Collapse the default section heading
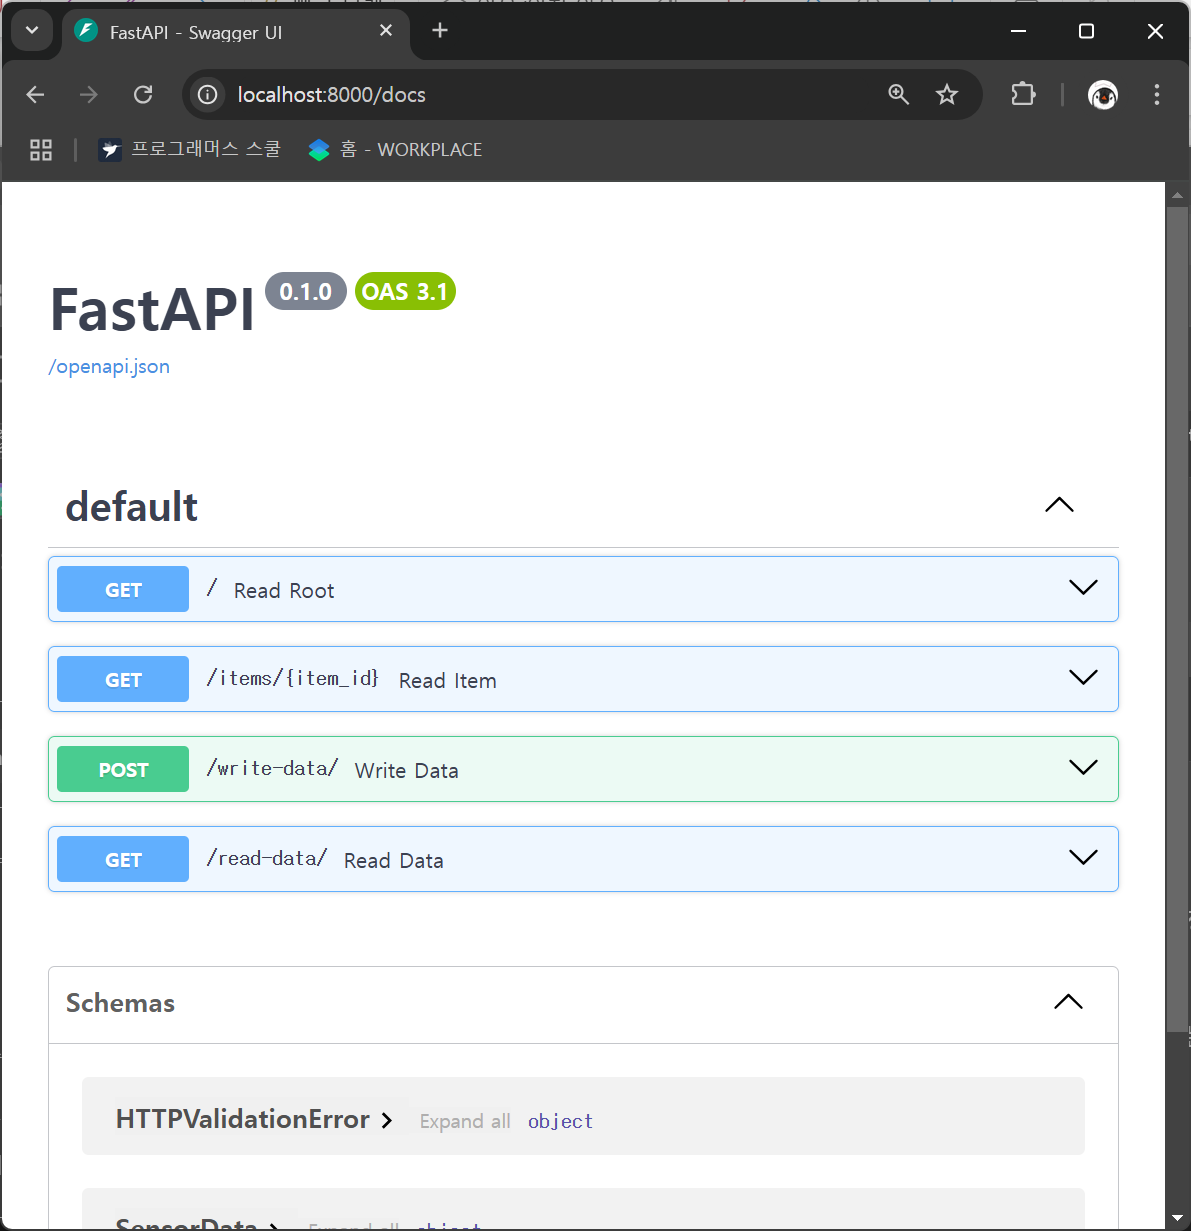 131,507
